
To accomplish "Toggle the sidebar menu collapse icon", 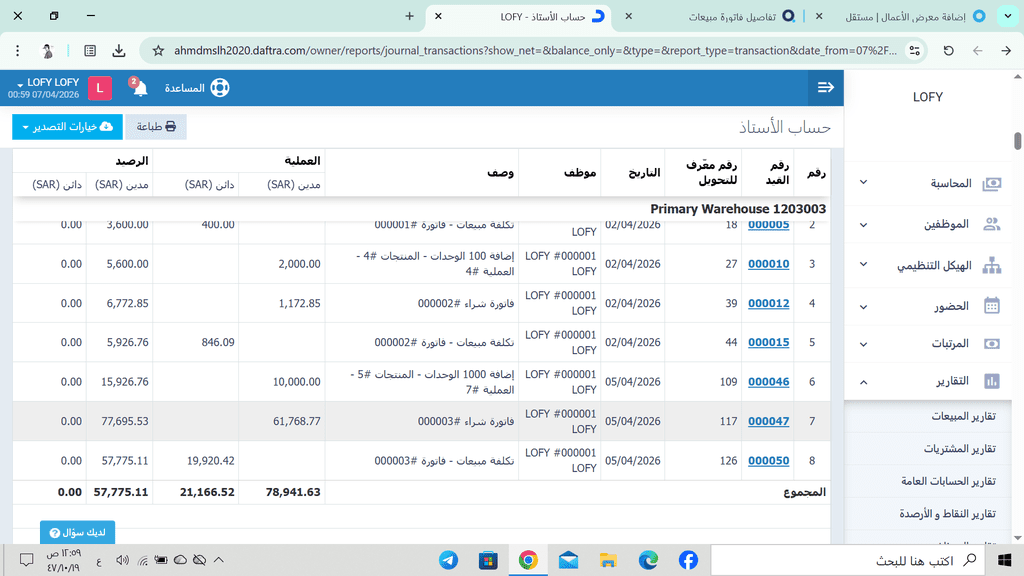I will click(x=825, y=88).
